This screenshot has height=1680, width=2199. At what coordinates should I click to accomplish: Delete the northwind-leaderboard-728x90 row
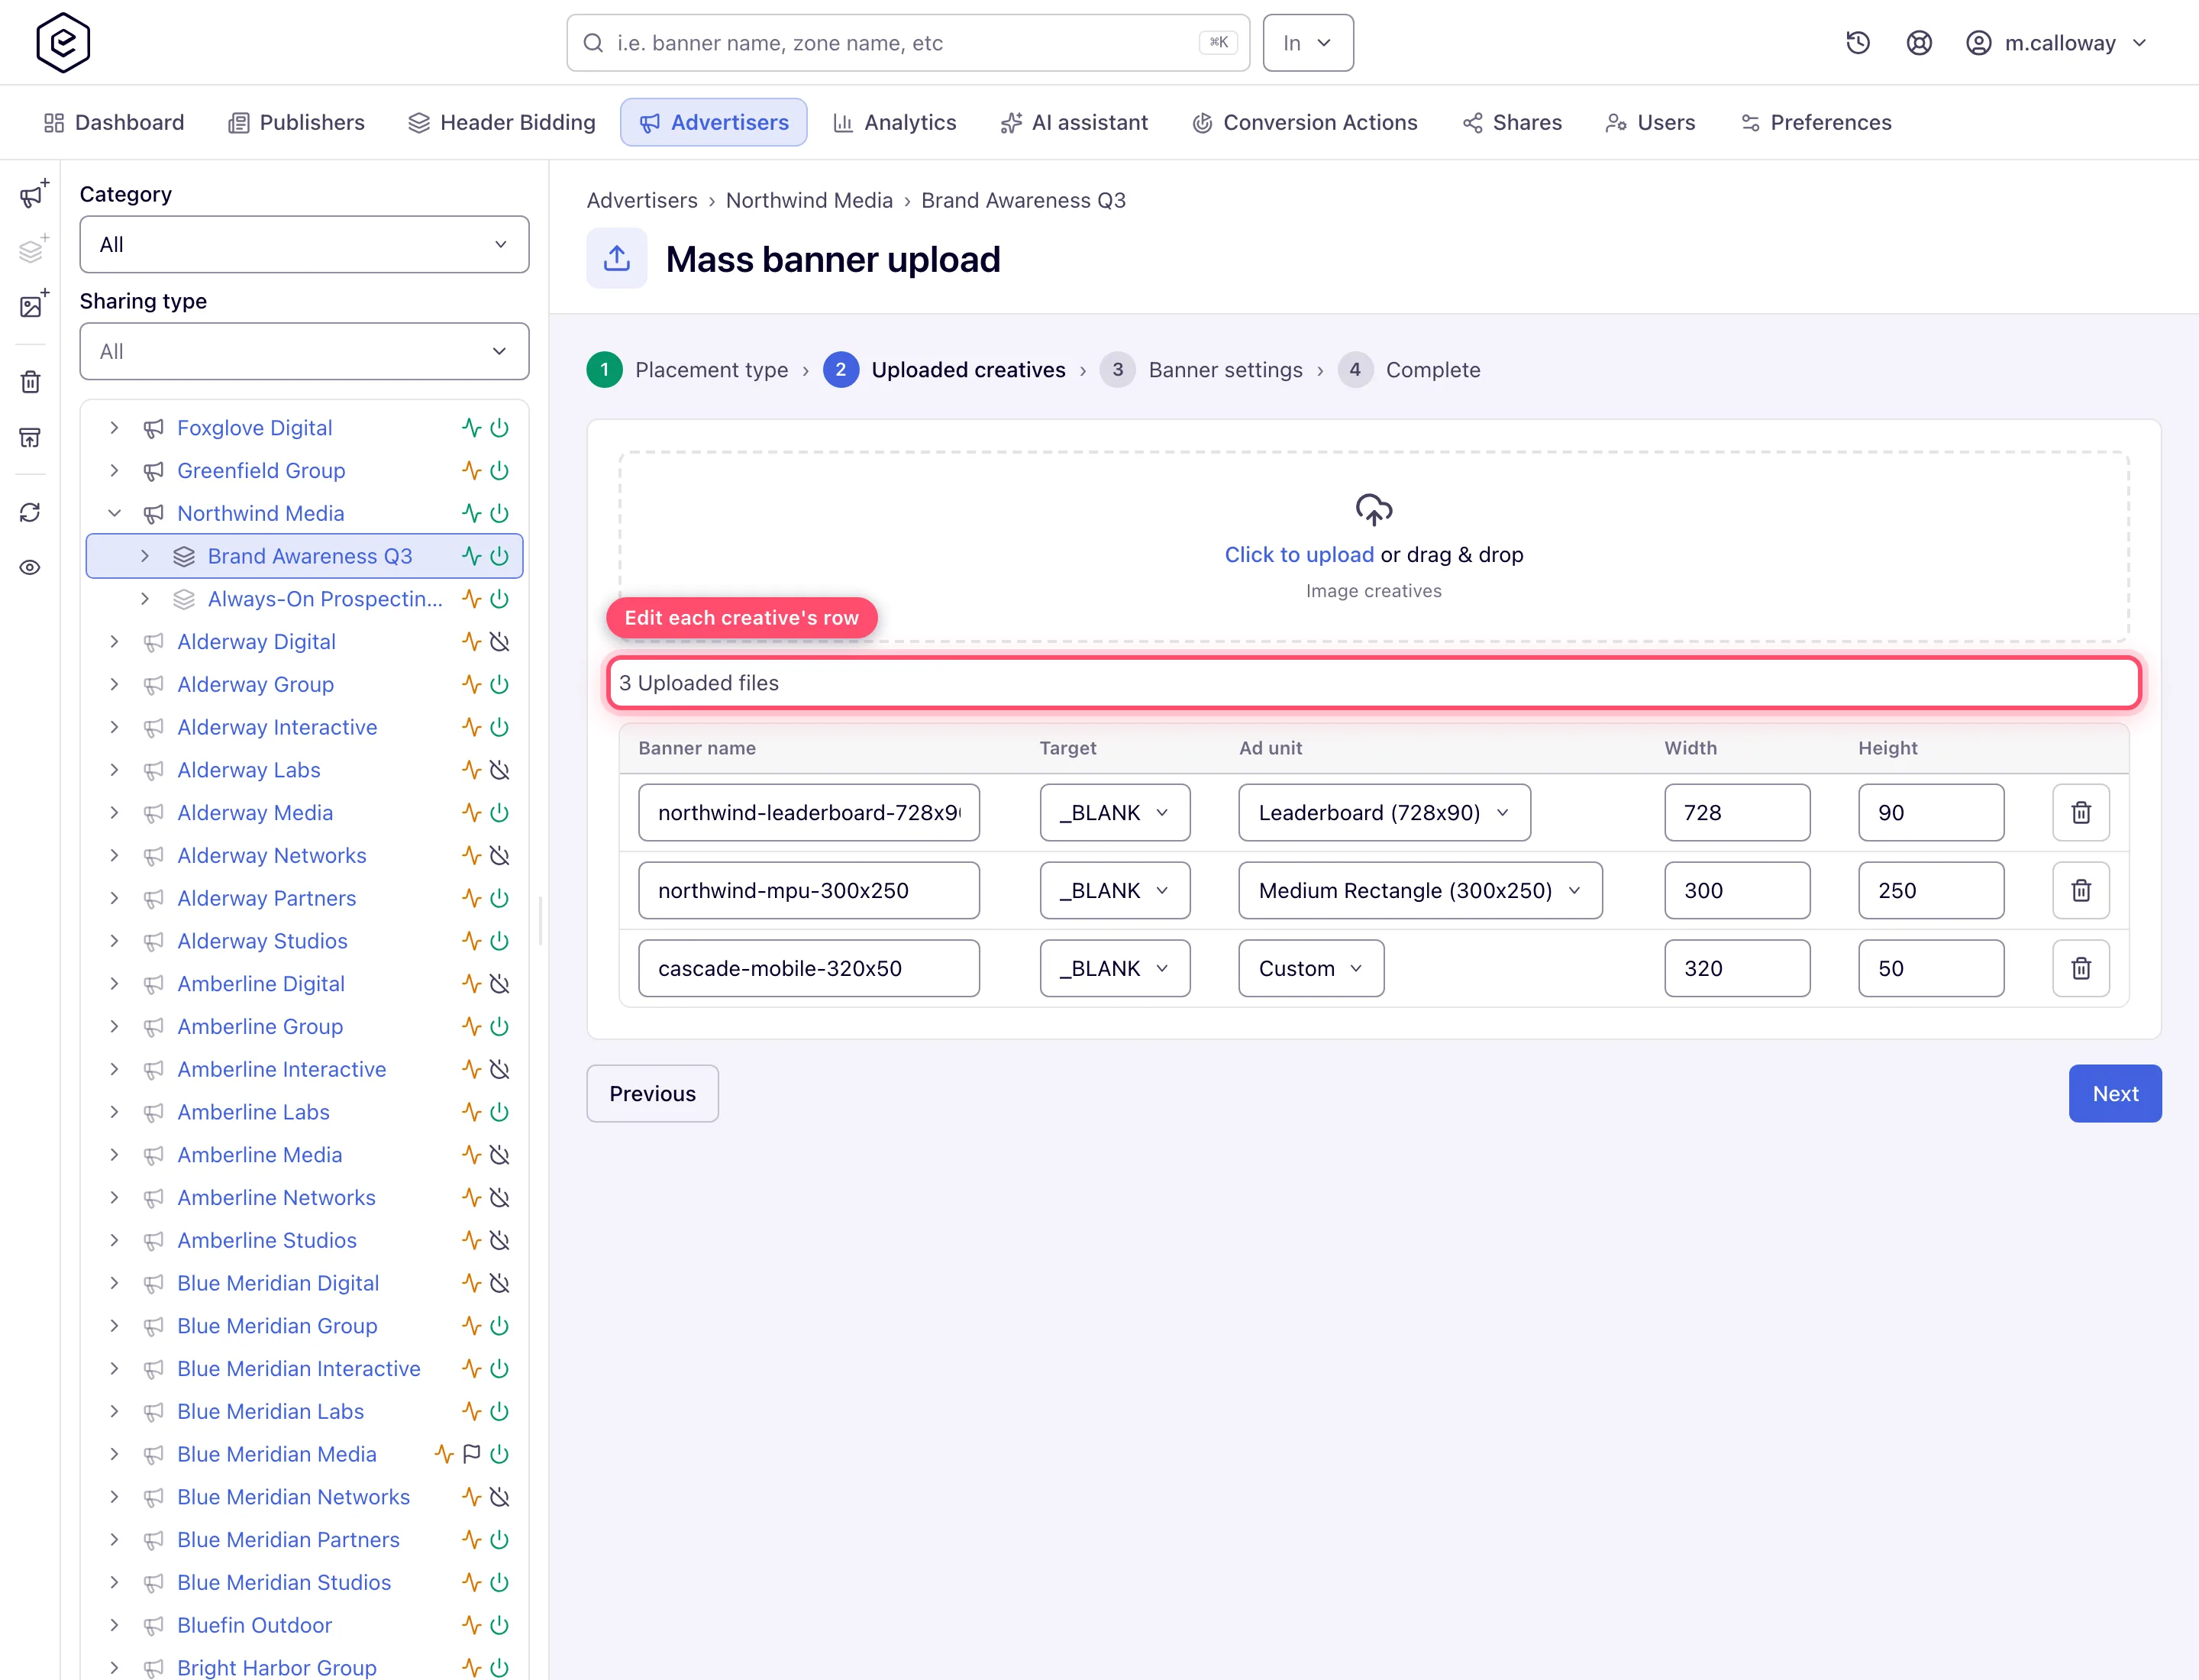click(2080, 812)
